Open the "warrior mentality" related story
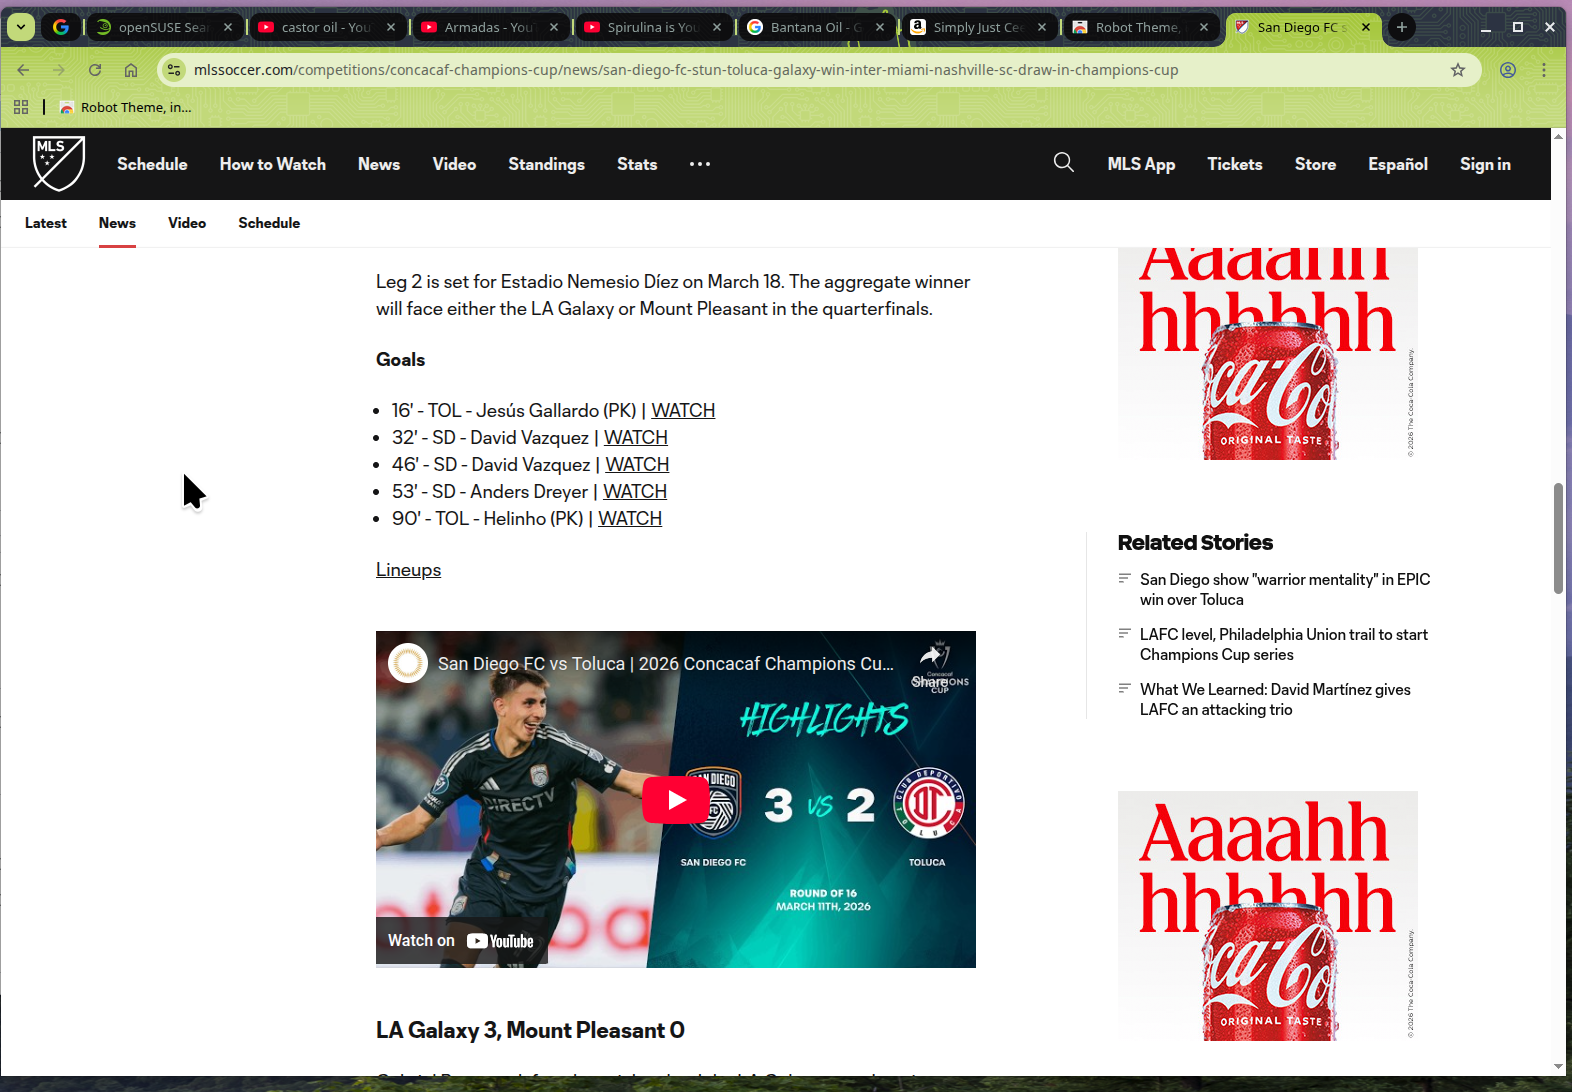 [x=1285, y=589]
